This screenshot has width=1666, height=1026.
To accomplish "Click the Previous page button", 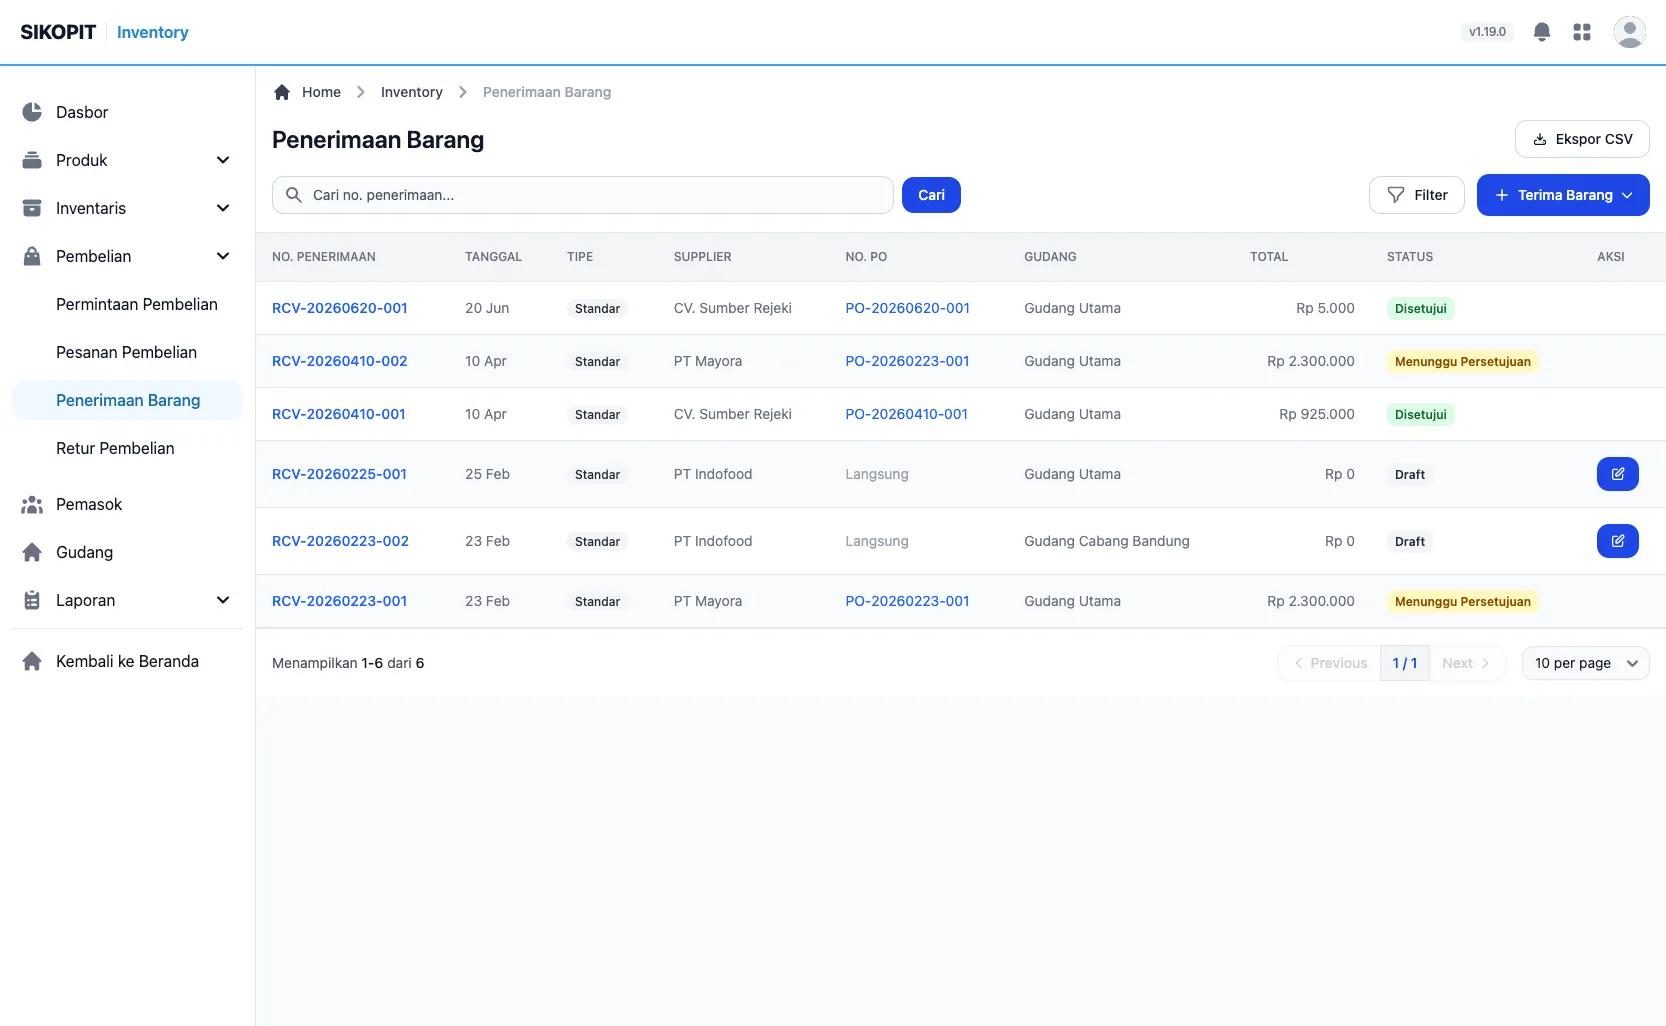I will [x=1330, y=663].
